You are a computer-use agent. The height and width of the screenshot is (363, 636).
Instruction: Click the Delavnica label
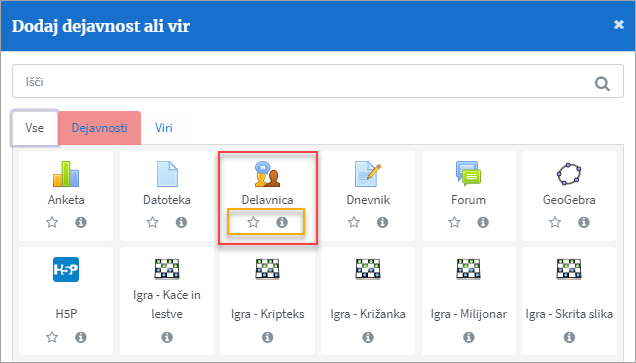pos(267,200)
